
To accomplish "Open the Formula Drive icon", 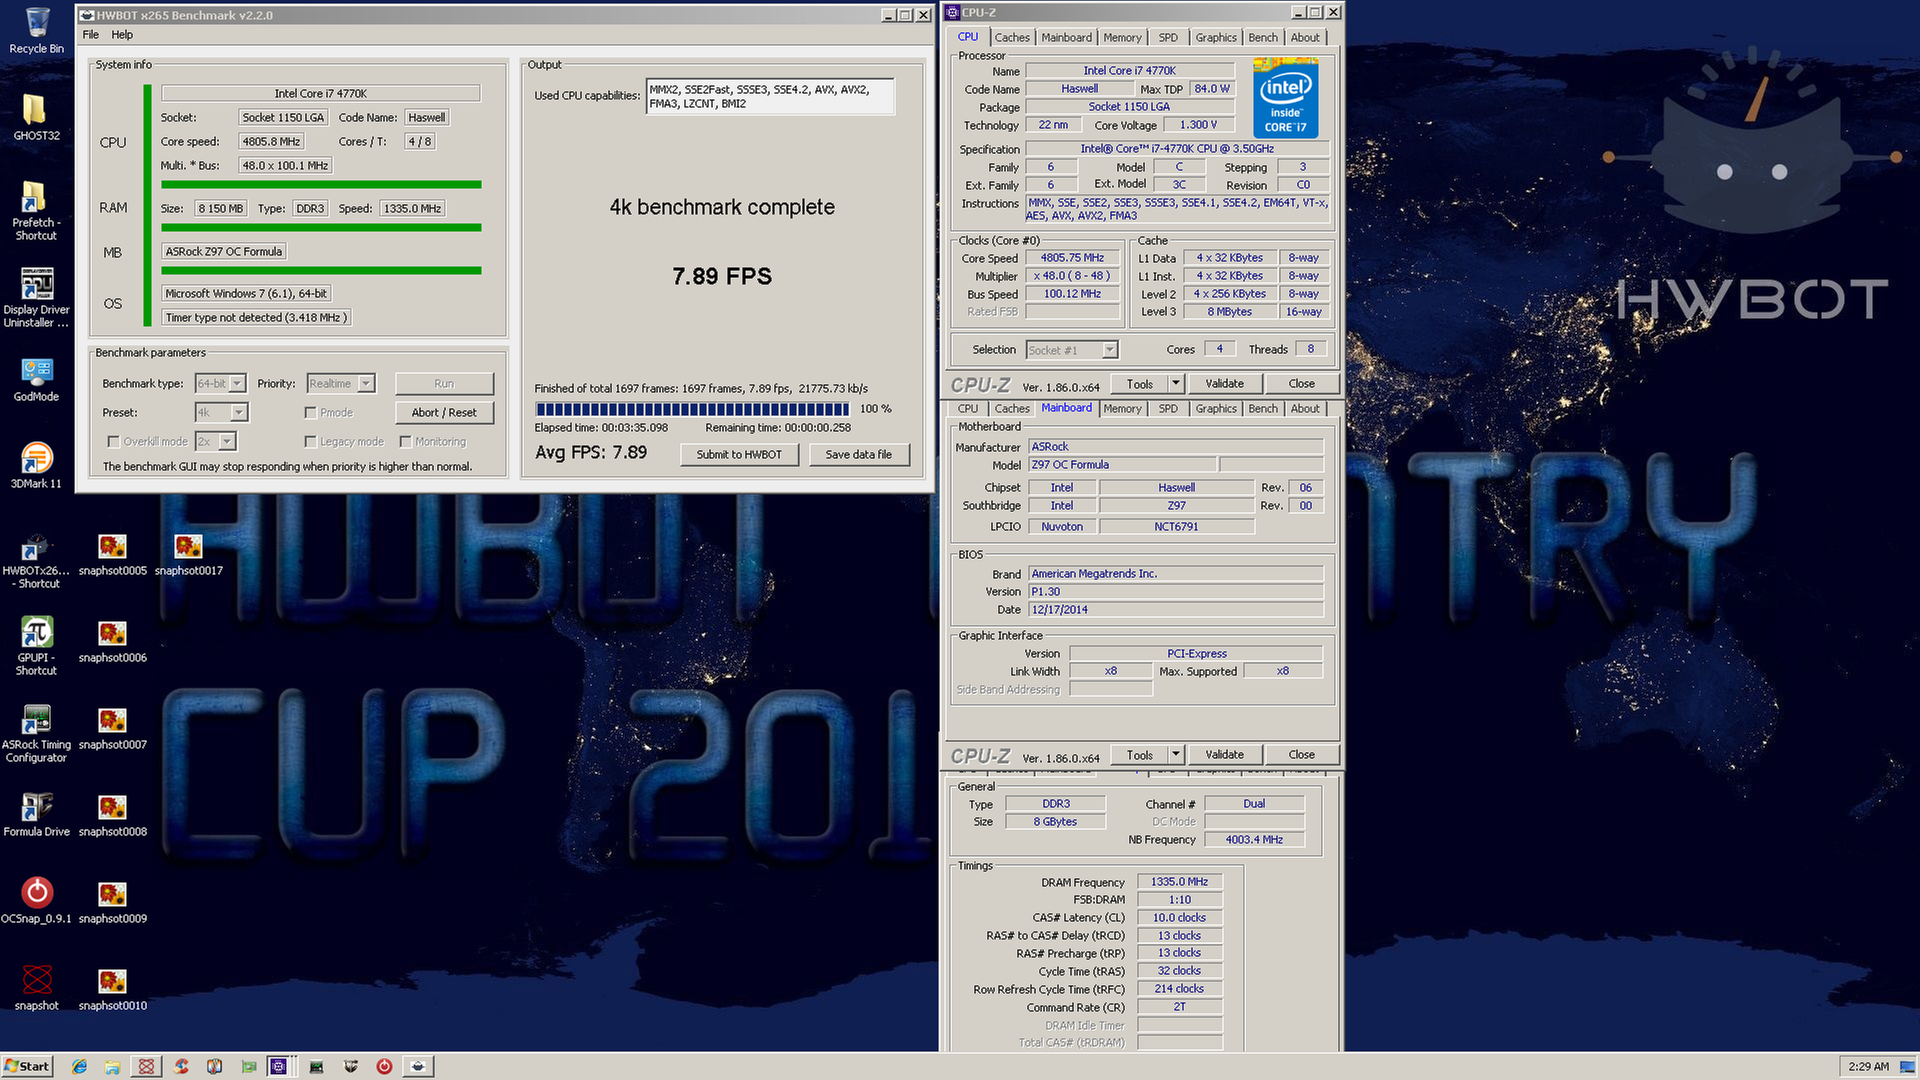I will coord(37,814).
